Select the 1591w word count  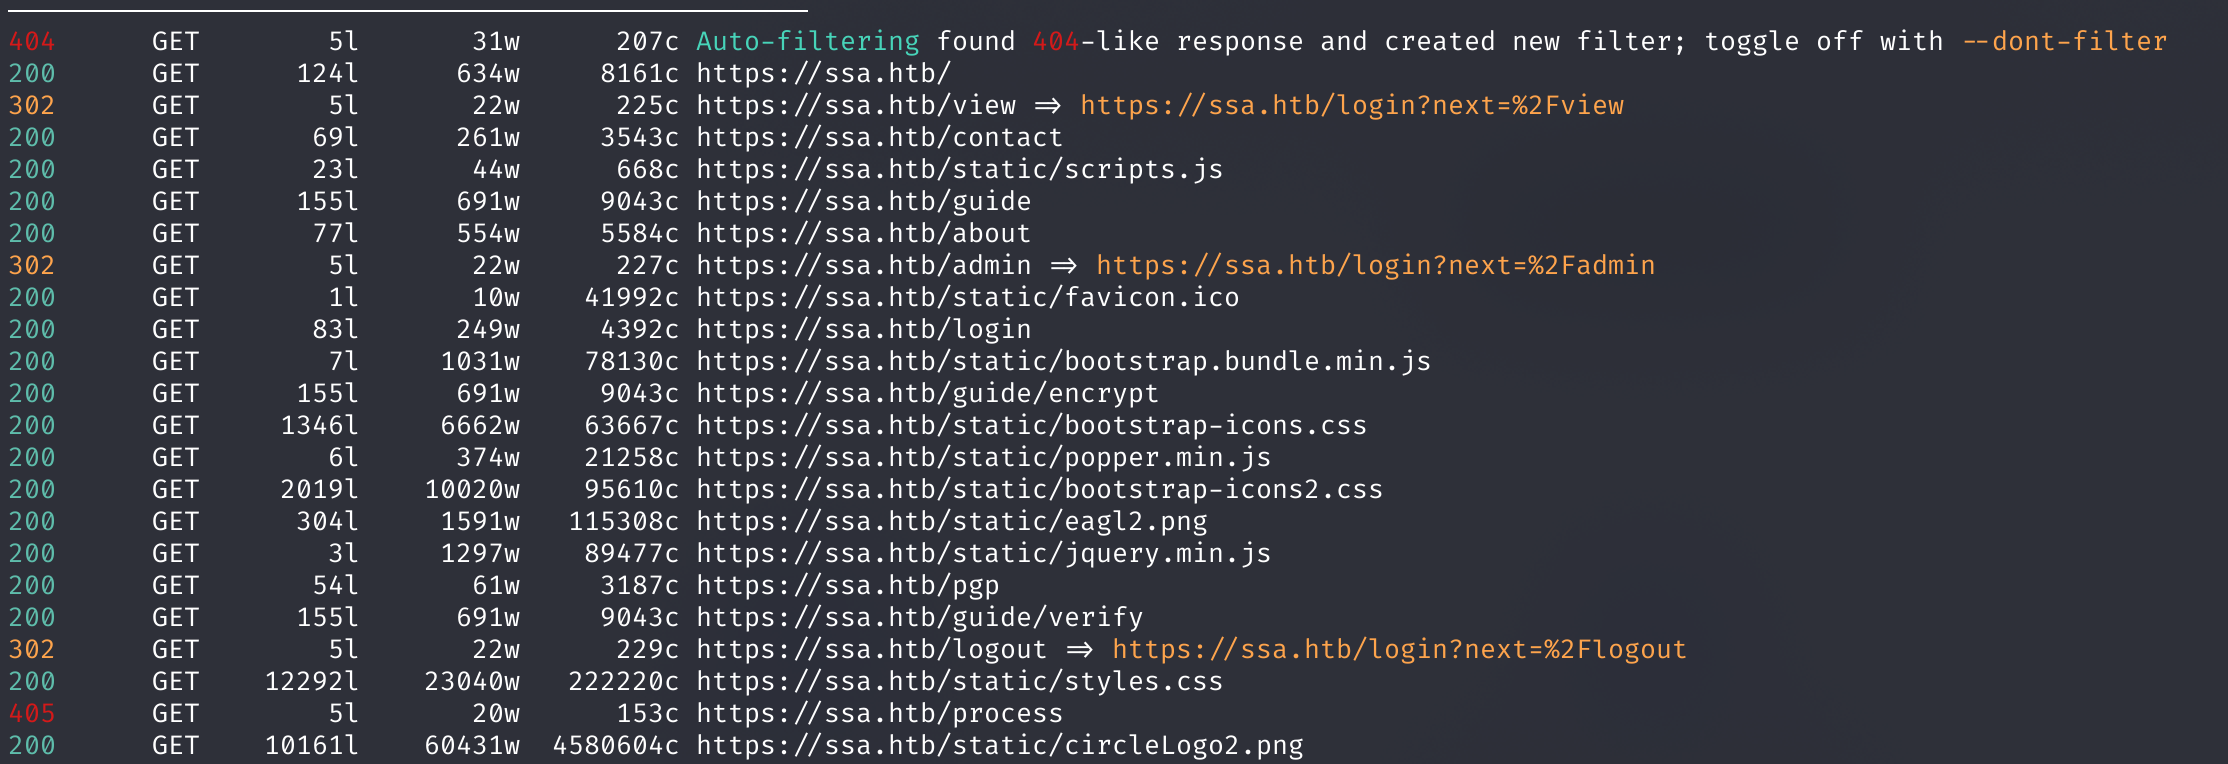(x=480, y=522)
